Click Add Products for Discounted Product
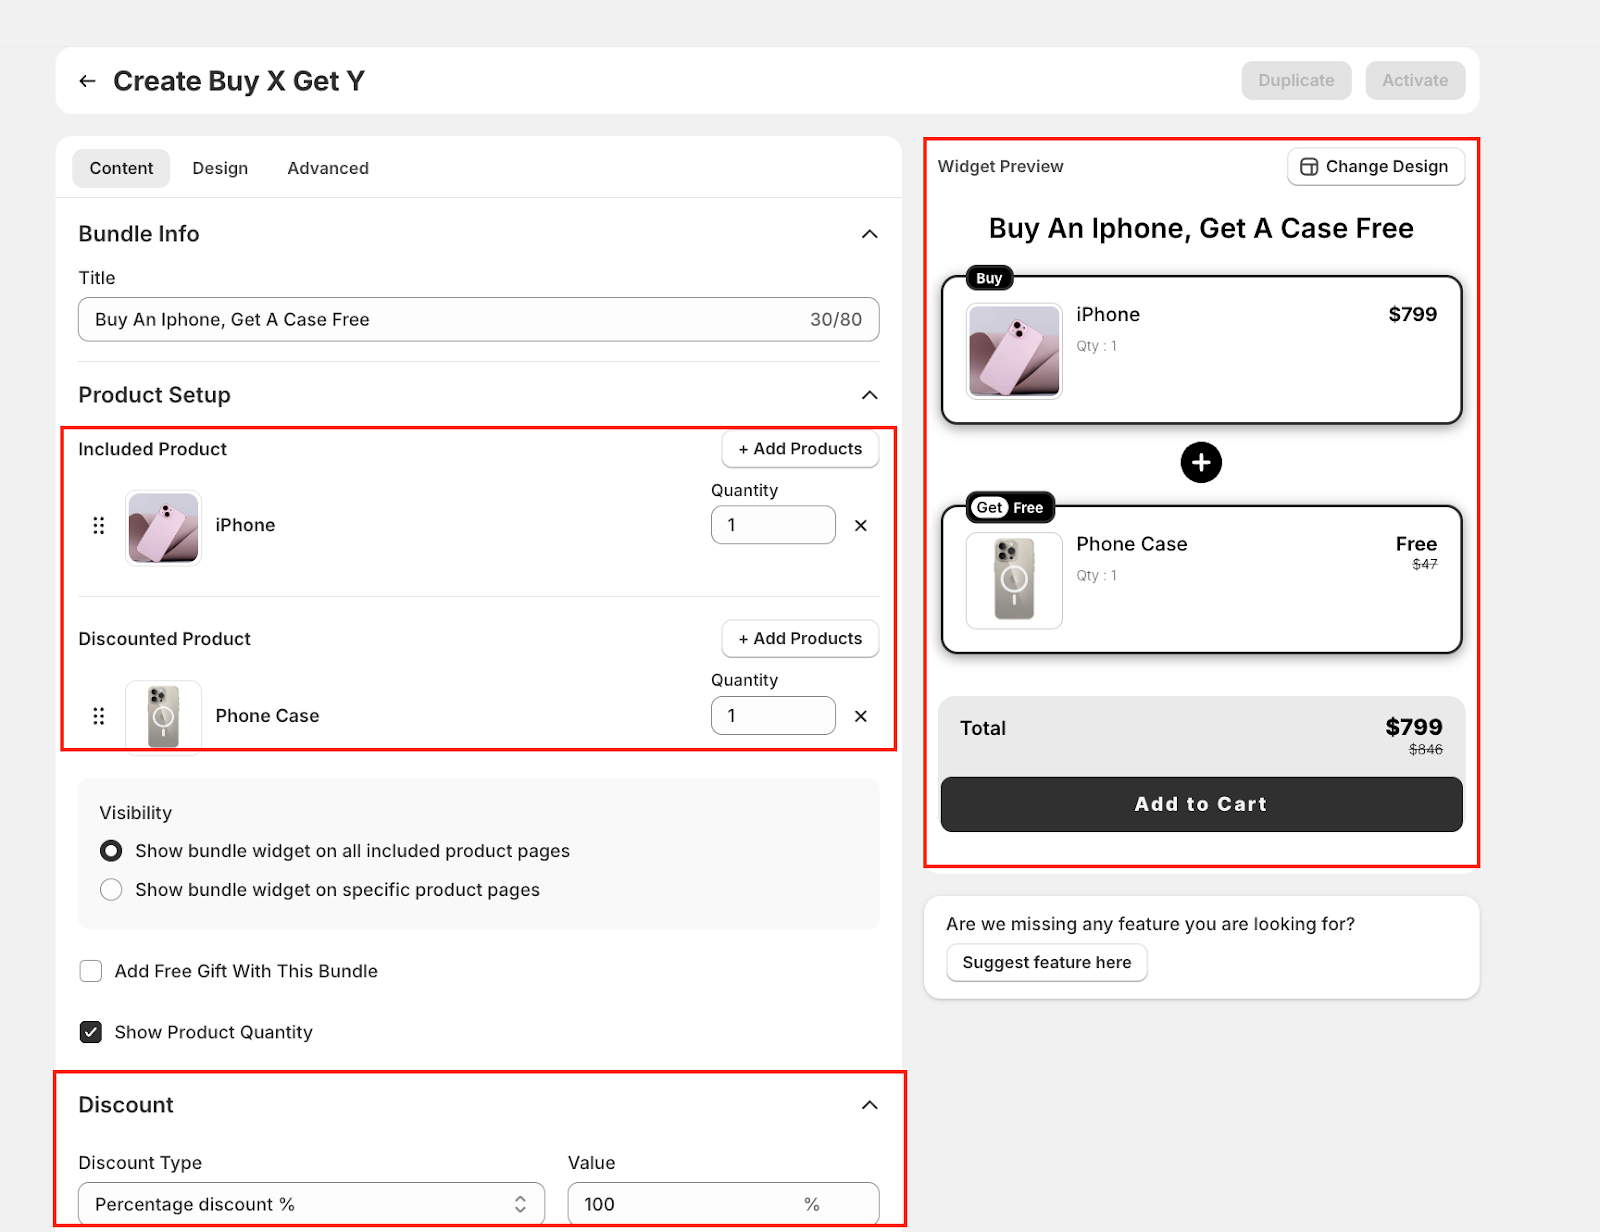The width and height of the screenshot is (1600, 1232). (800, 639)
